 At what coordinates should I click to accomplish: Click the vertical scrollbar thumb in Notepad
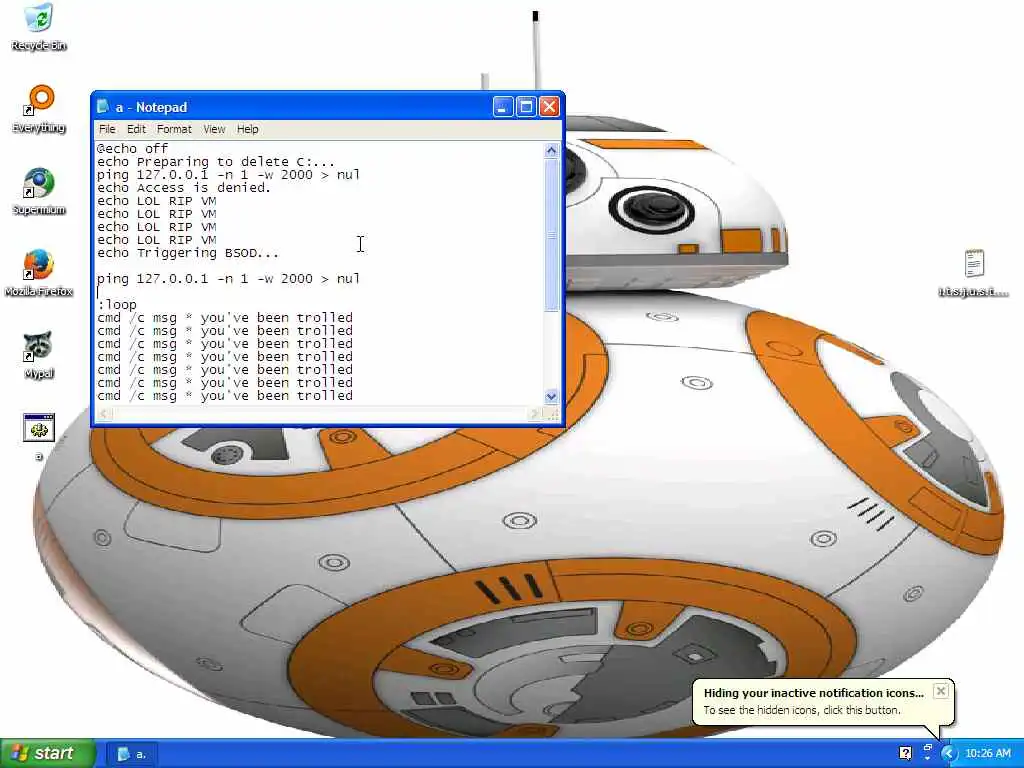coord(551,234)
